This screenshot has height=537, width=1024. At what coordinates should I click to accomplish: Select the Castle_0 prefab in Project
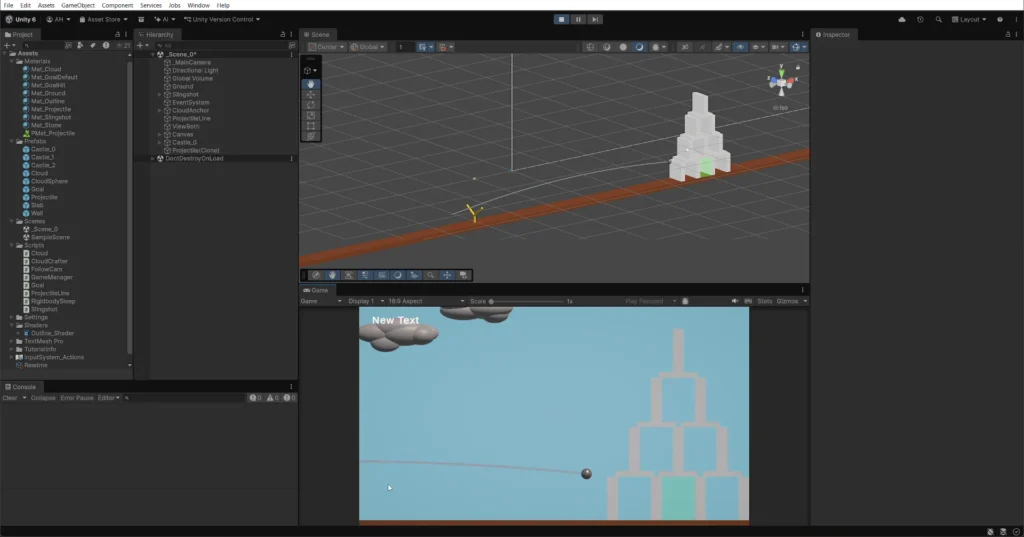43,150
